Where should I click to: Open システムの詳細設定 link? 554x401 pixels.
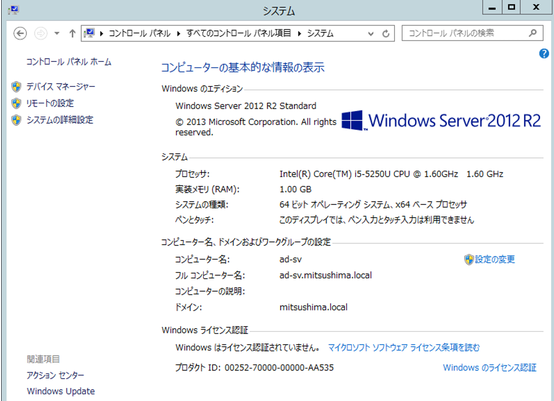pos(60,120)
